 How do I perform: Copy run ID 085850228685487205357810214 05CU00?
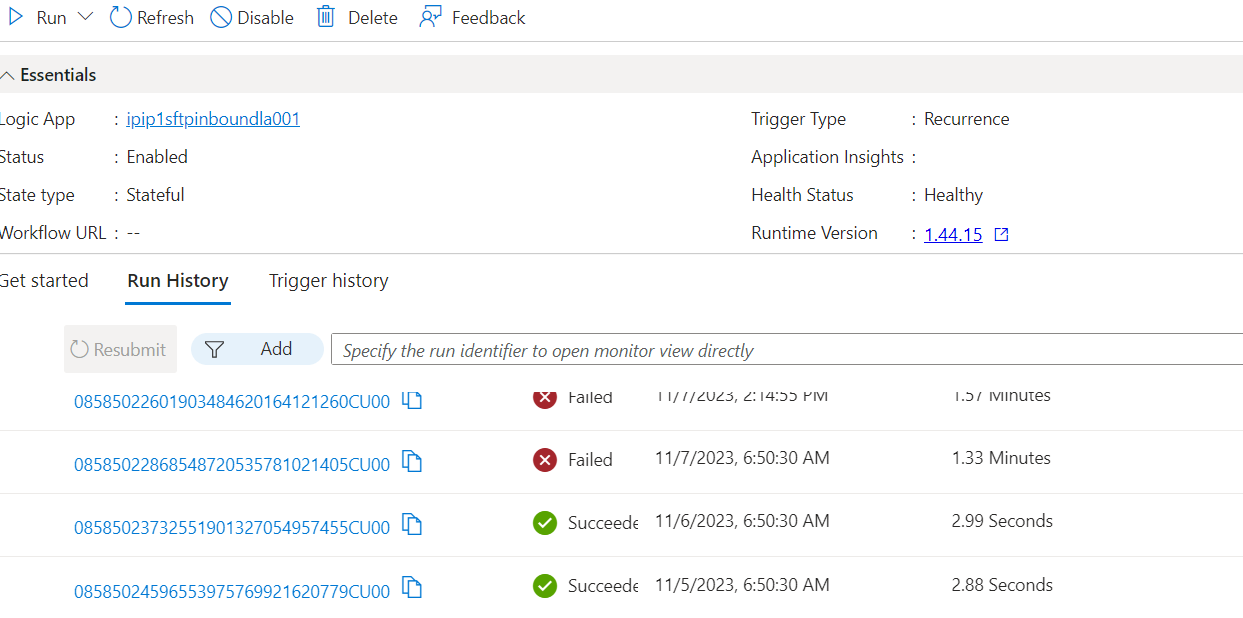click(x=412, y=463)
